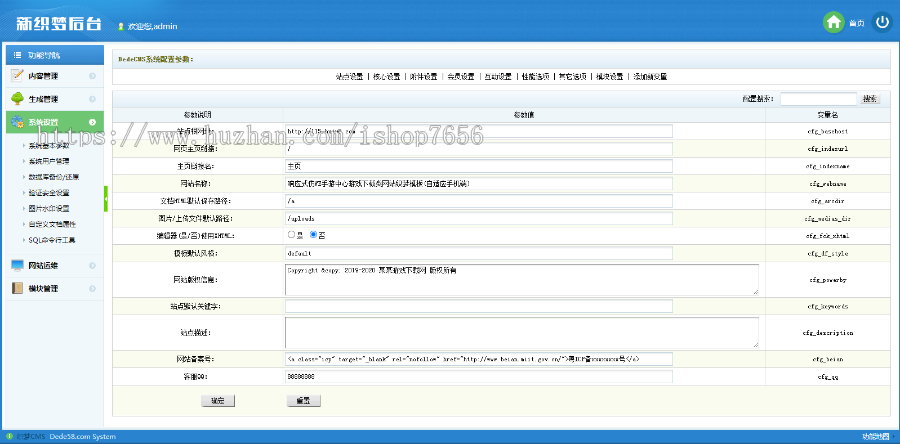Expand the 内容管理 section arrow
This screenshot has width=900, height=444.
click(92, 76)
